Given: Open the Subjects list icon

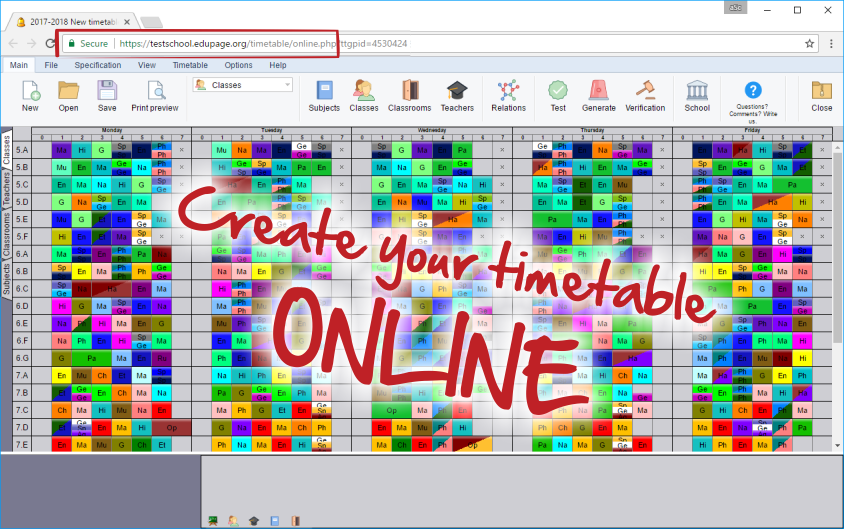Looking at the screenshot, I should [324, 91].
